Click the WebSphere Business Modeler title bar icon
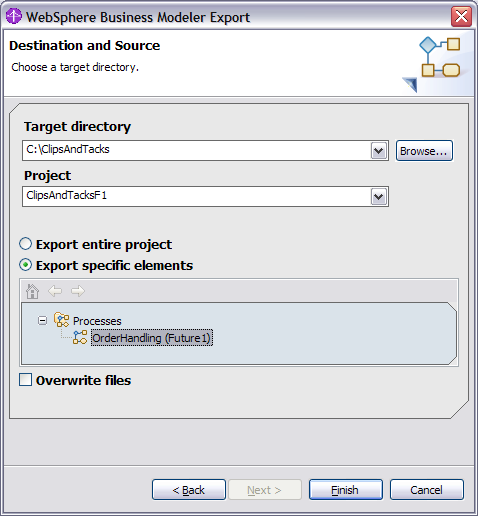The height and width of the screenshot is (516, 478). (x=14, y=16)
